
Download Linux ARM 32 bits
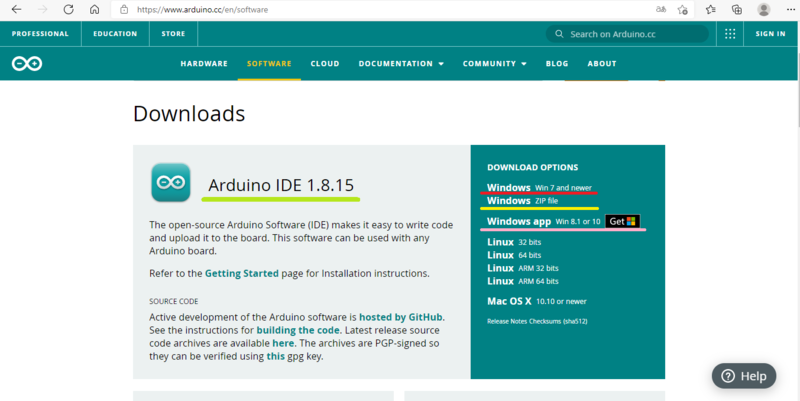pos(522,268)
